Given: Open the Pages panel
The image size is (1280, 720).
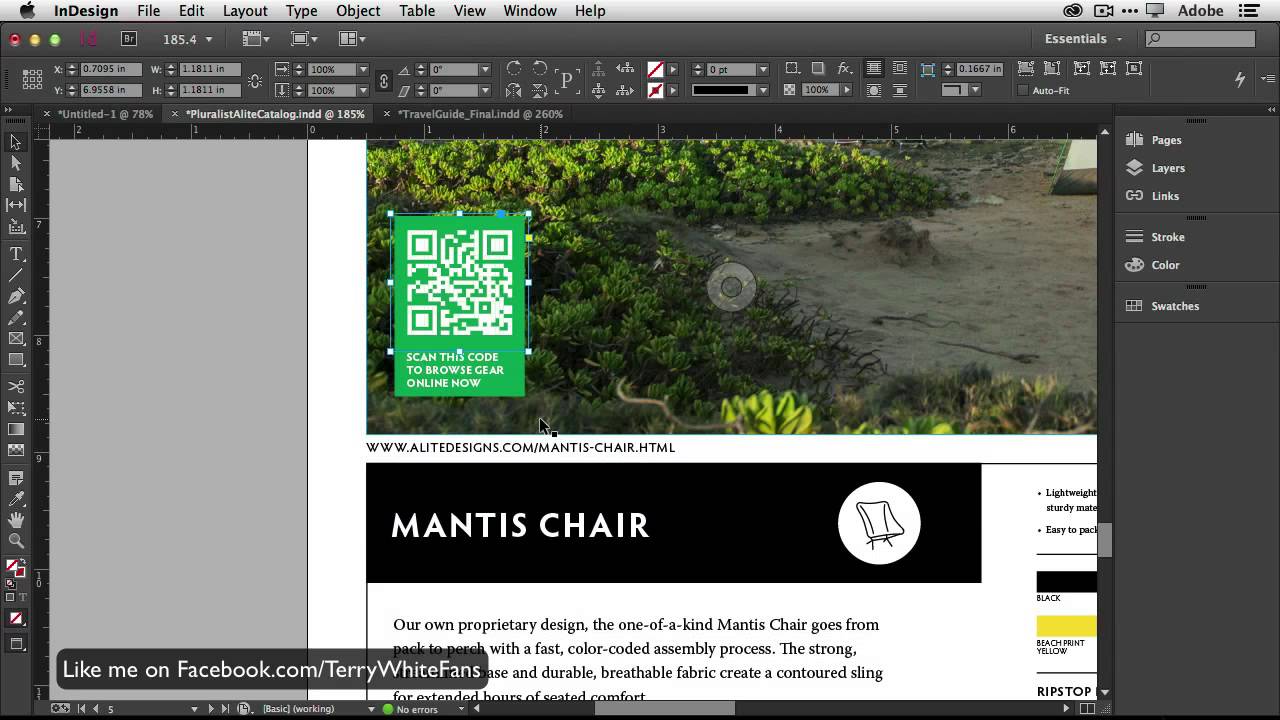Looking at the screenshot, I should (1166, 140).
